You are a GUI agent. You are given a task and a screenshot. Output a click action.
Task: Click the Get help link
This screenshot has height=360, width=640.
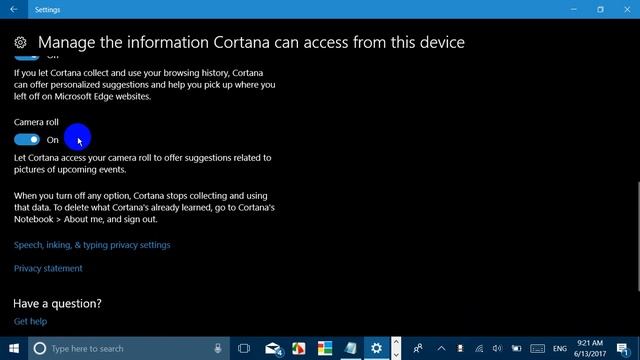tap(30, 321)
